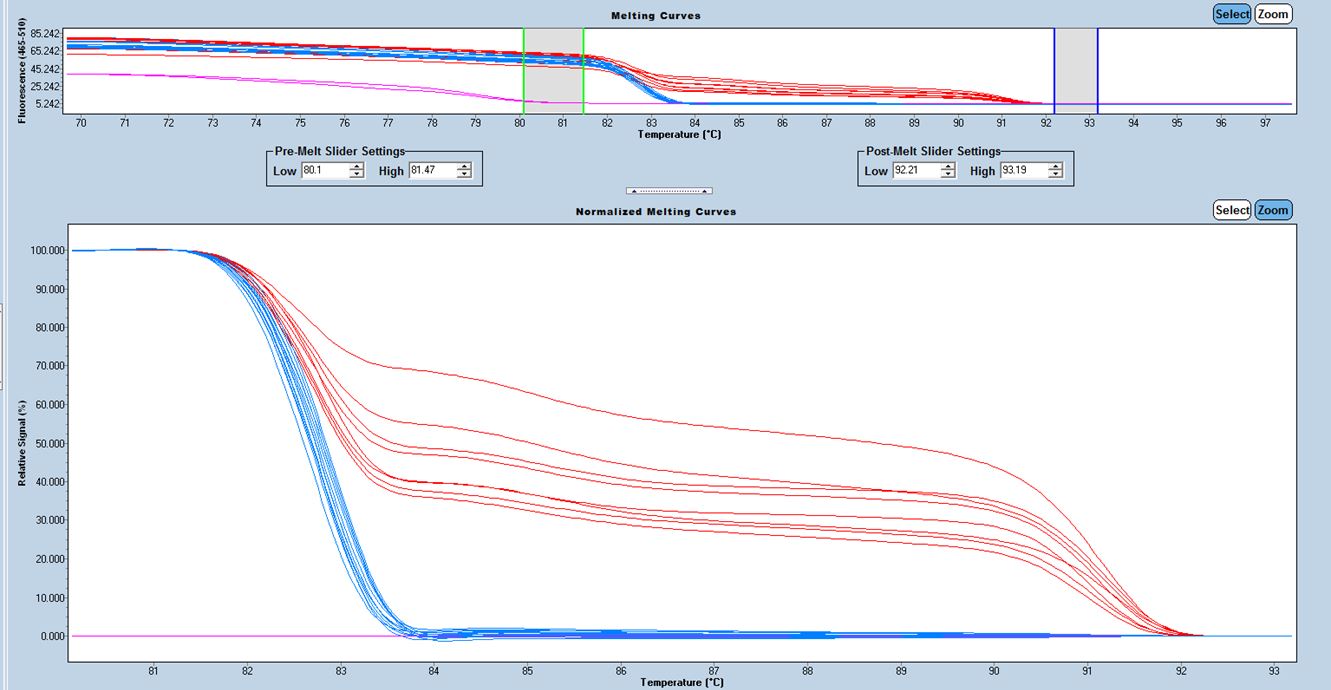Decrease Post-Melt Low value with down arrow

coord(947,175)
